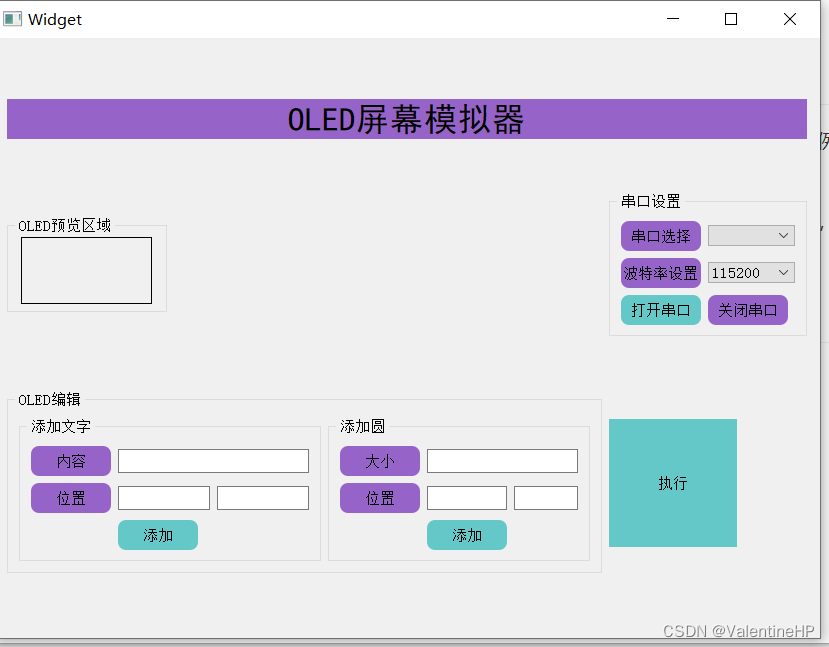Click the size input field beside 大小

501,460
